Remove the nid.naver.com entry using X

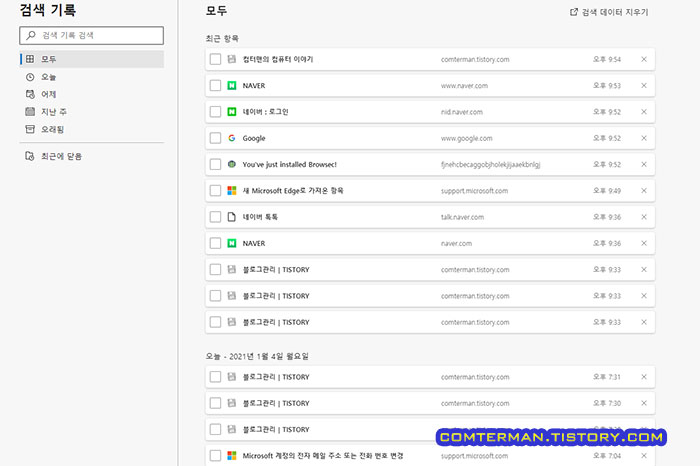coord(644,112)
